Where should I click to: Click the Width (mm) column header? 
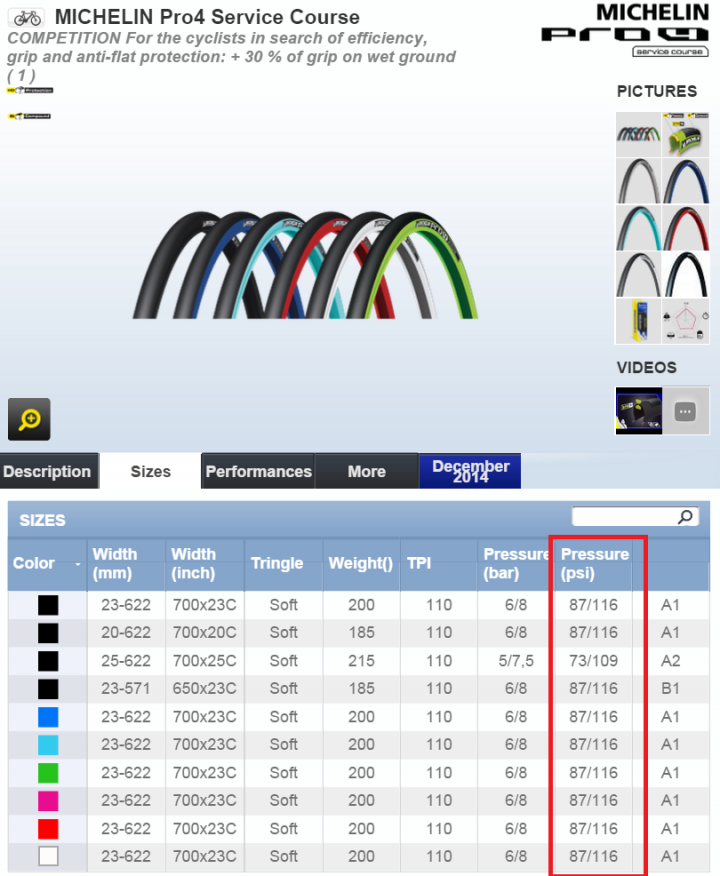pyautogui.click(x=126, y=564)
